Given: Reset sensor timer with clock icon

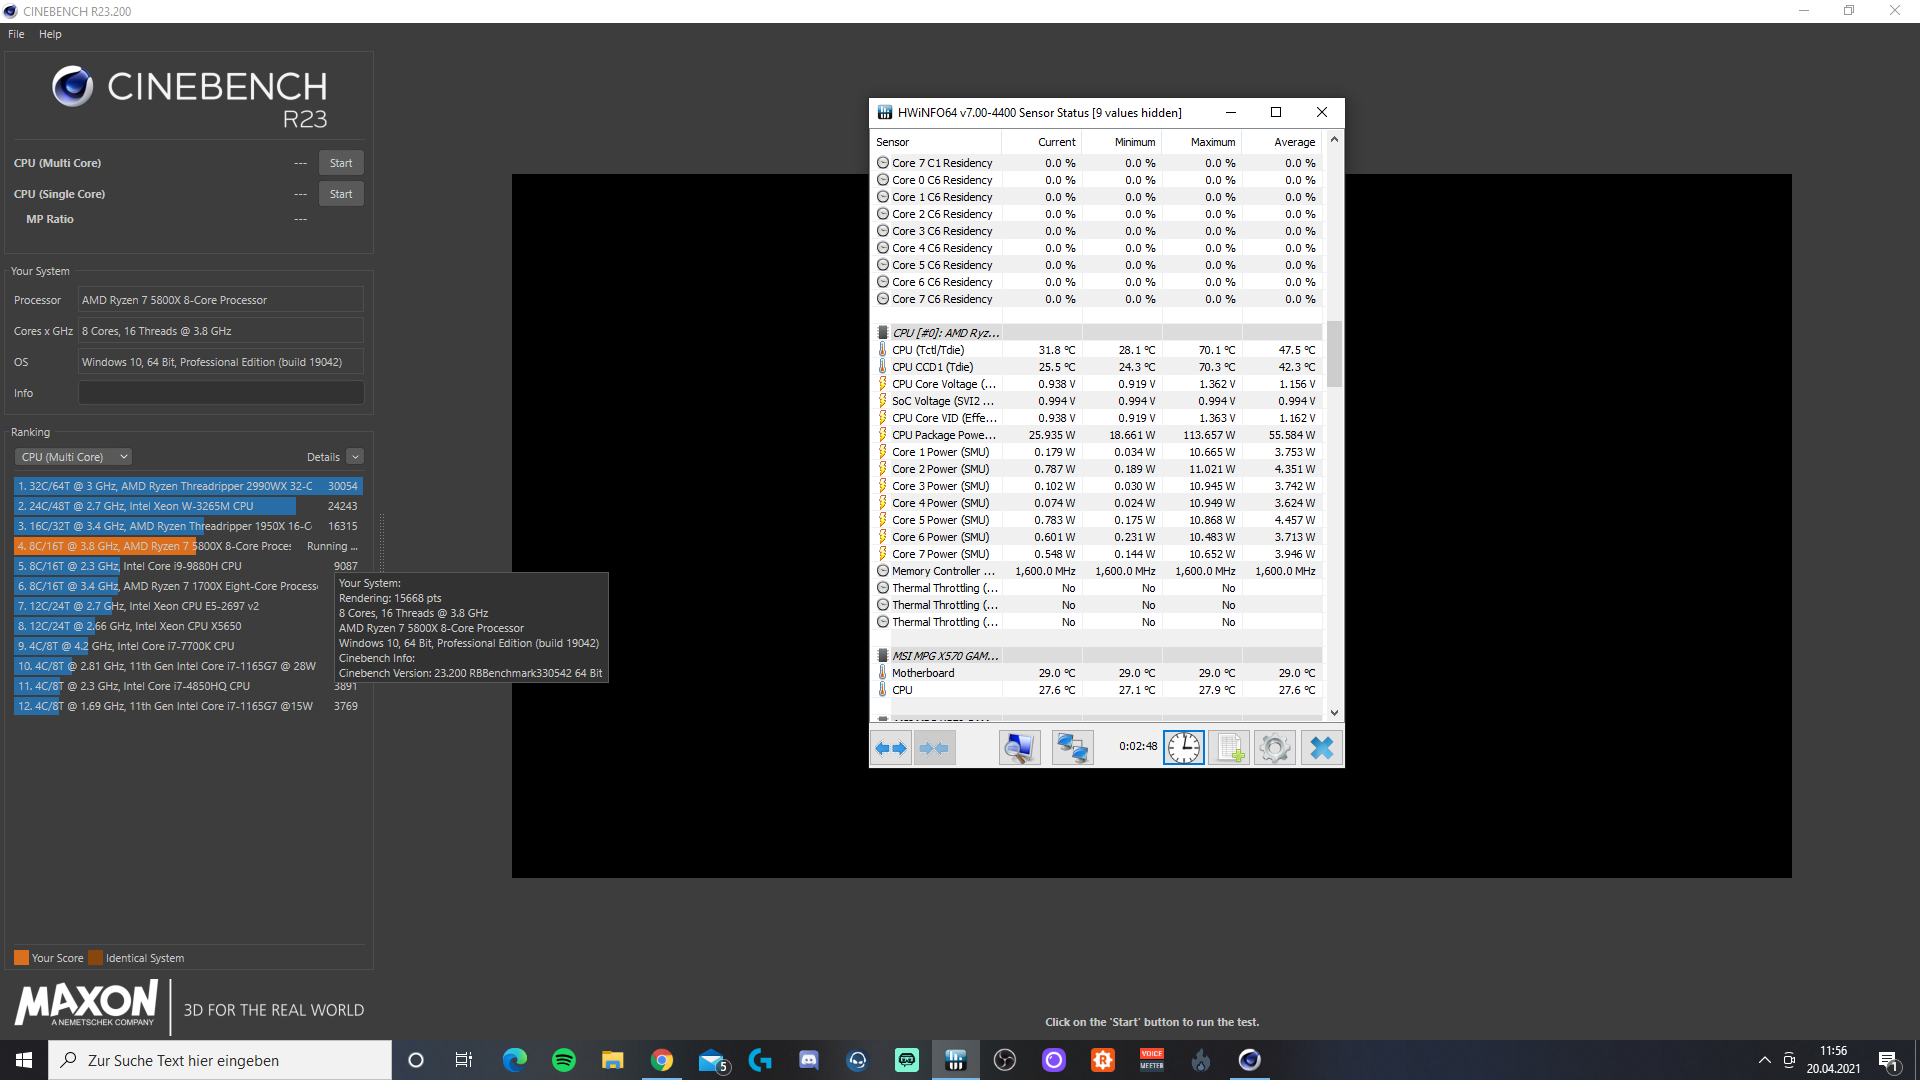Looking at the screenshot, I should (x=1184, y=748).
